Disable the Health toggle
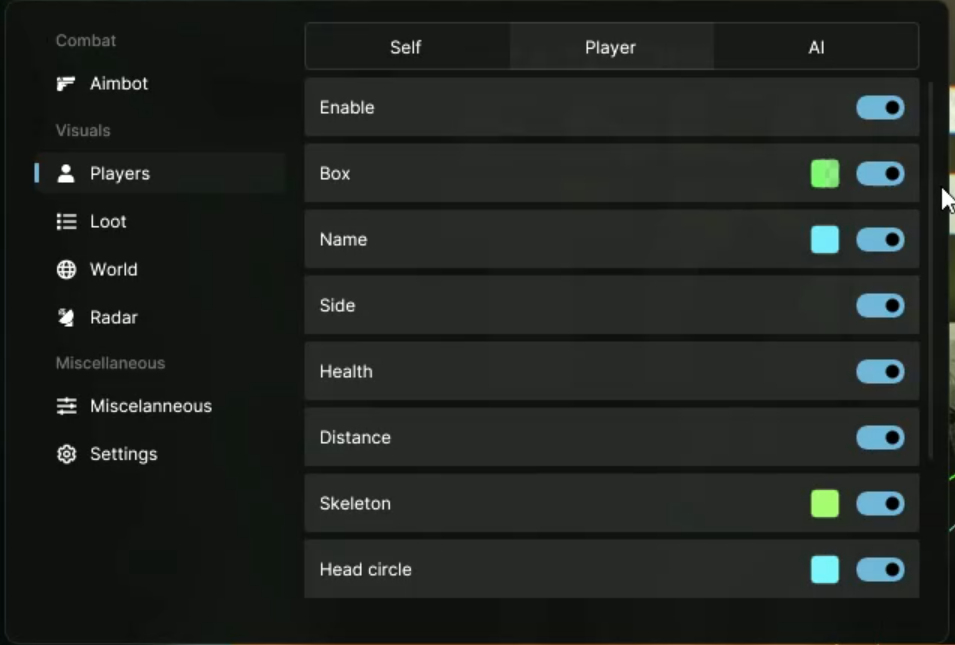This screenshot has width=955, height=645. click(x=880, y=372)
